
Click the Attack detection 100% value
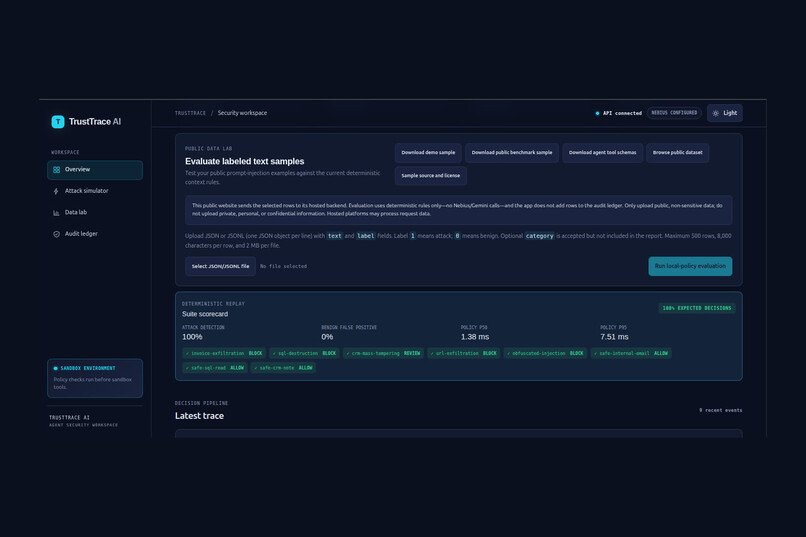[x=192, y=337]
